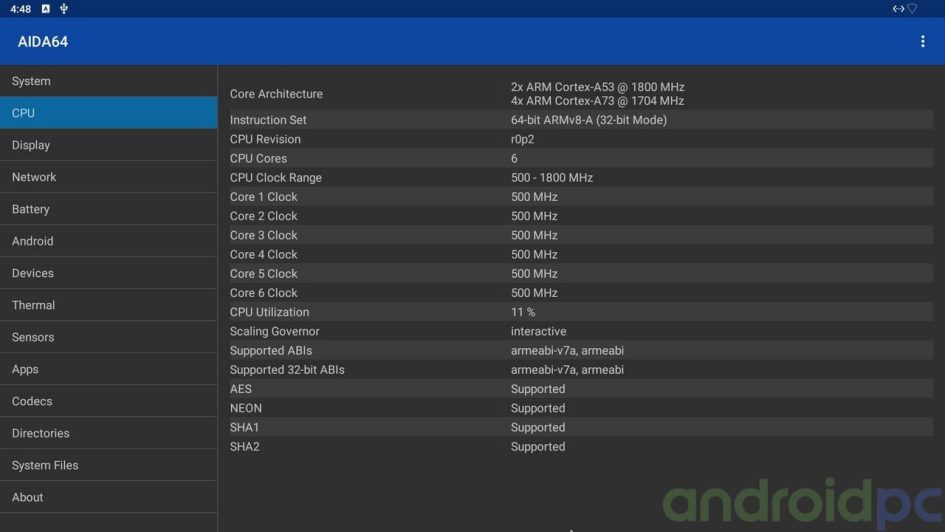This screenshot has width=945, height=532.
Task: Open the About page
Action: pyautogui.click(x=108, y=497)
